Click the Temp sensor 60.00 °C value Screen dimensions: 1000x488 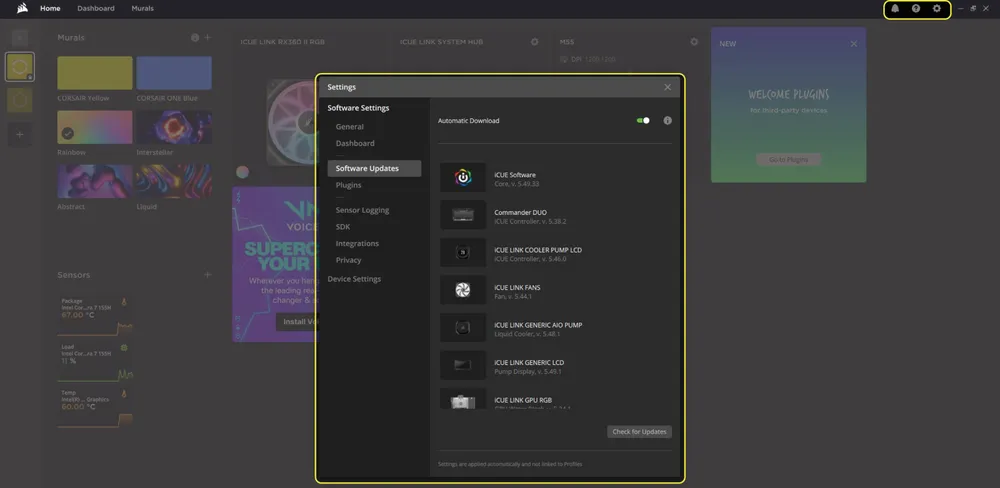pyautogui.click(x=78, y=407)
